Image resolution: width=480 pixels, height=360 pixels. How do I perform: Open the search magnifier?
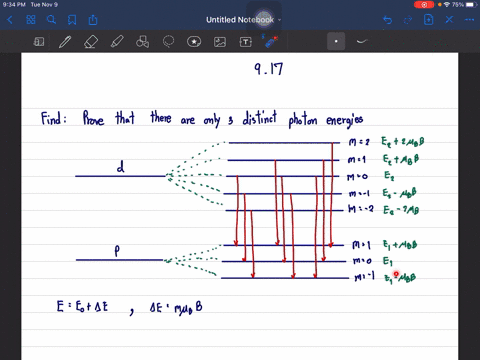(51, 20)
